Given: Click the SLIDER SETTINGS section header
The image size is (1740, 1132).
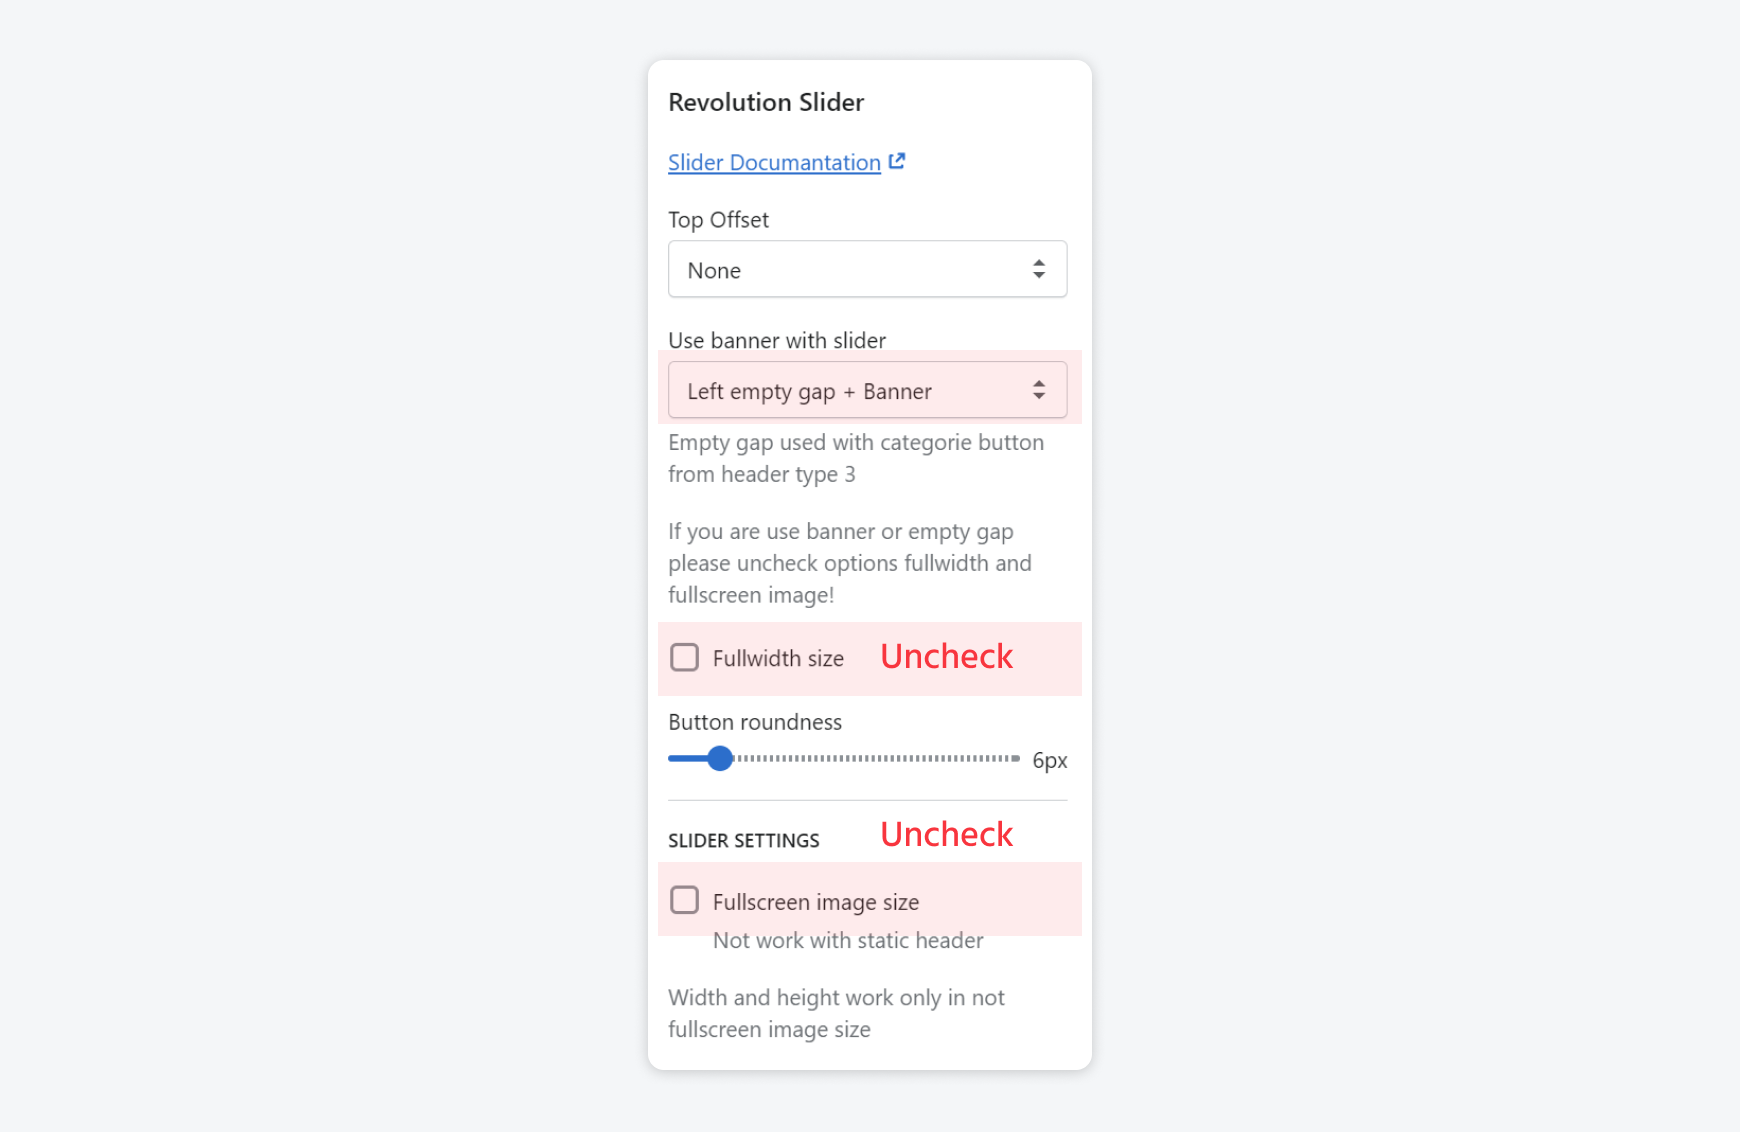Looking at the screenshot, I should [744, 841].
